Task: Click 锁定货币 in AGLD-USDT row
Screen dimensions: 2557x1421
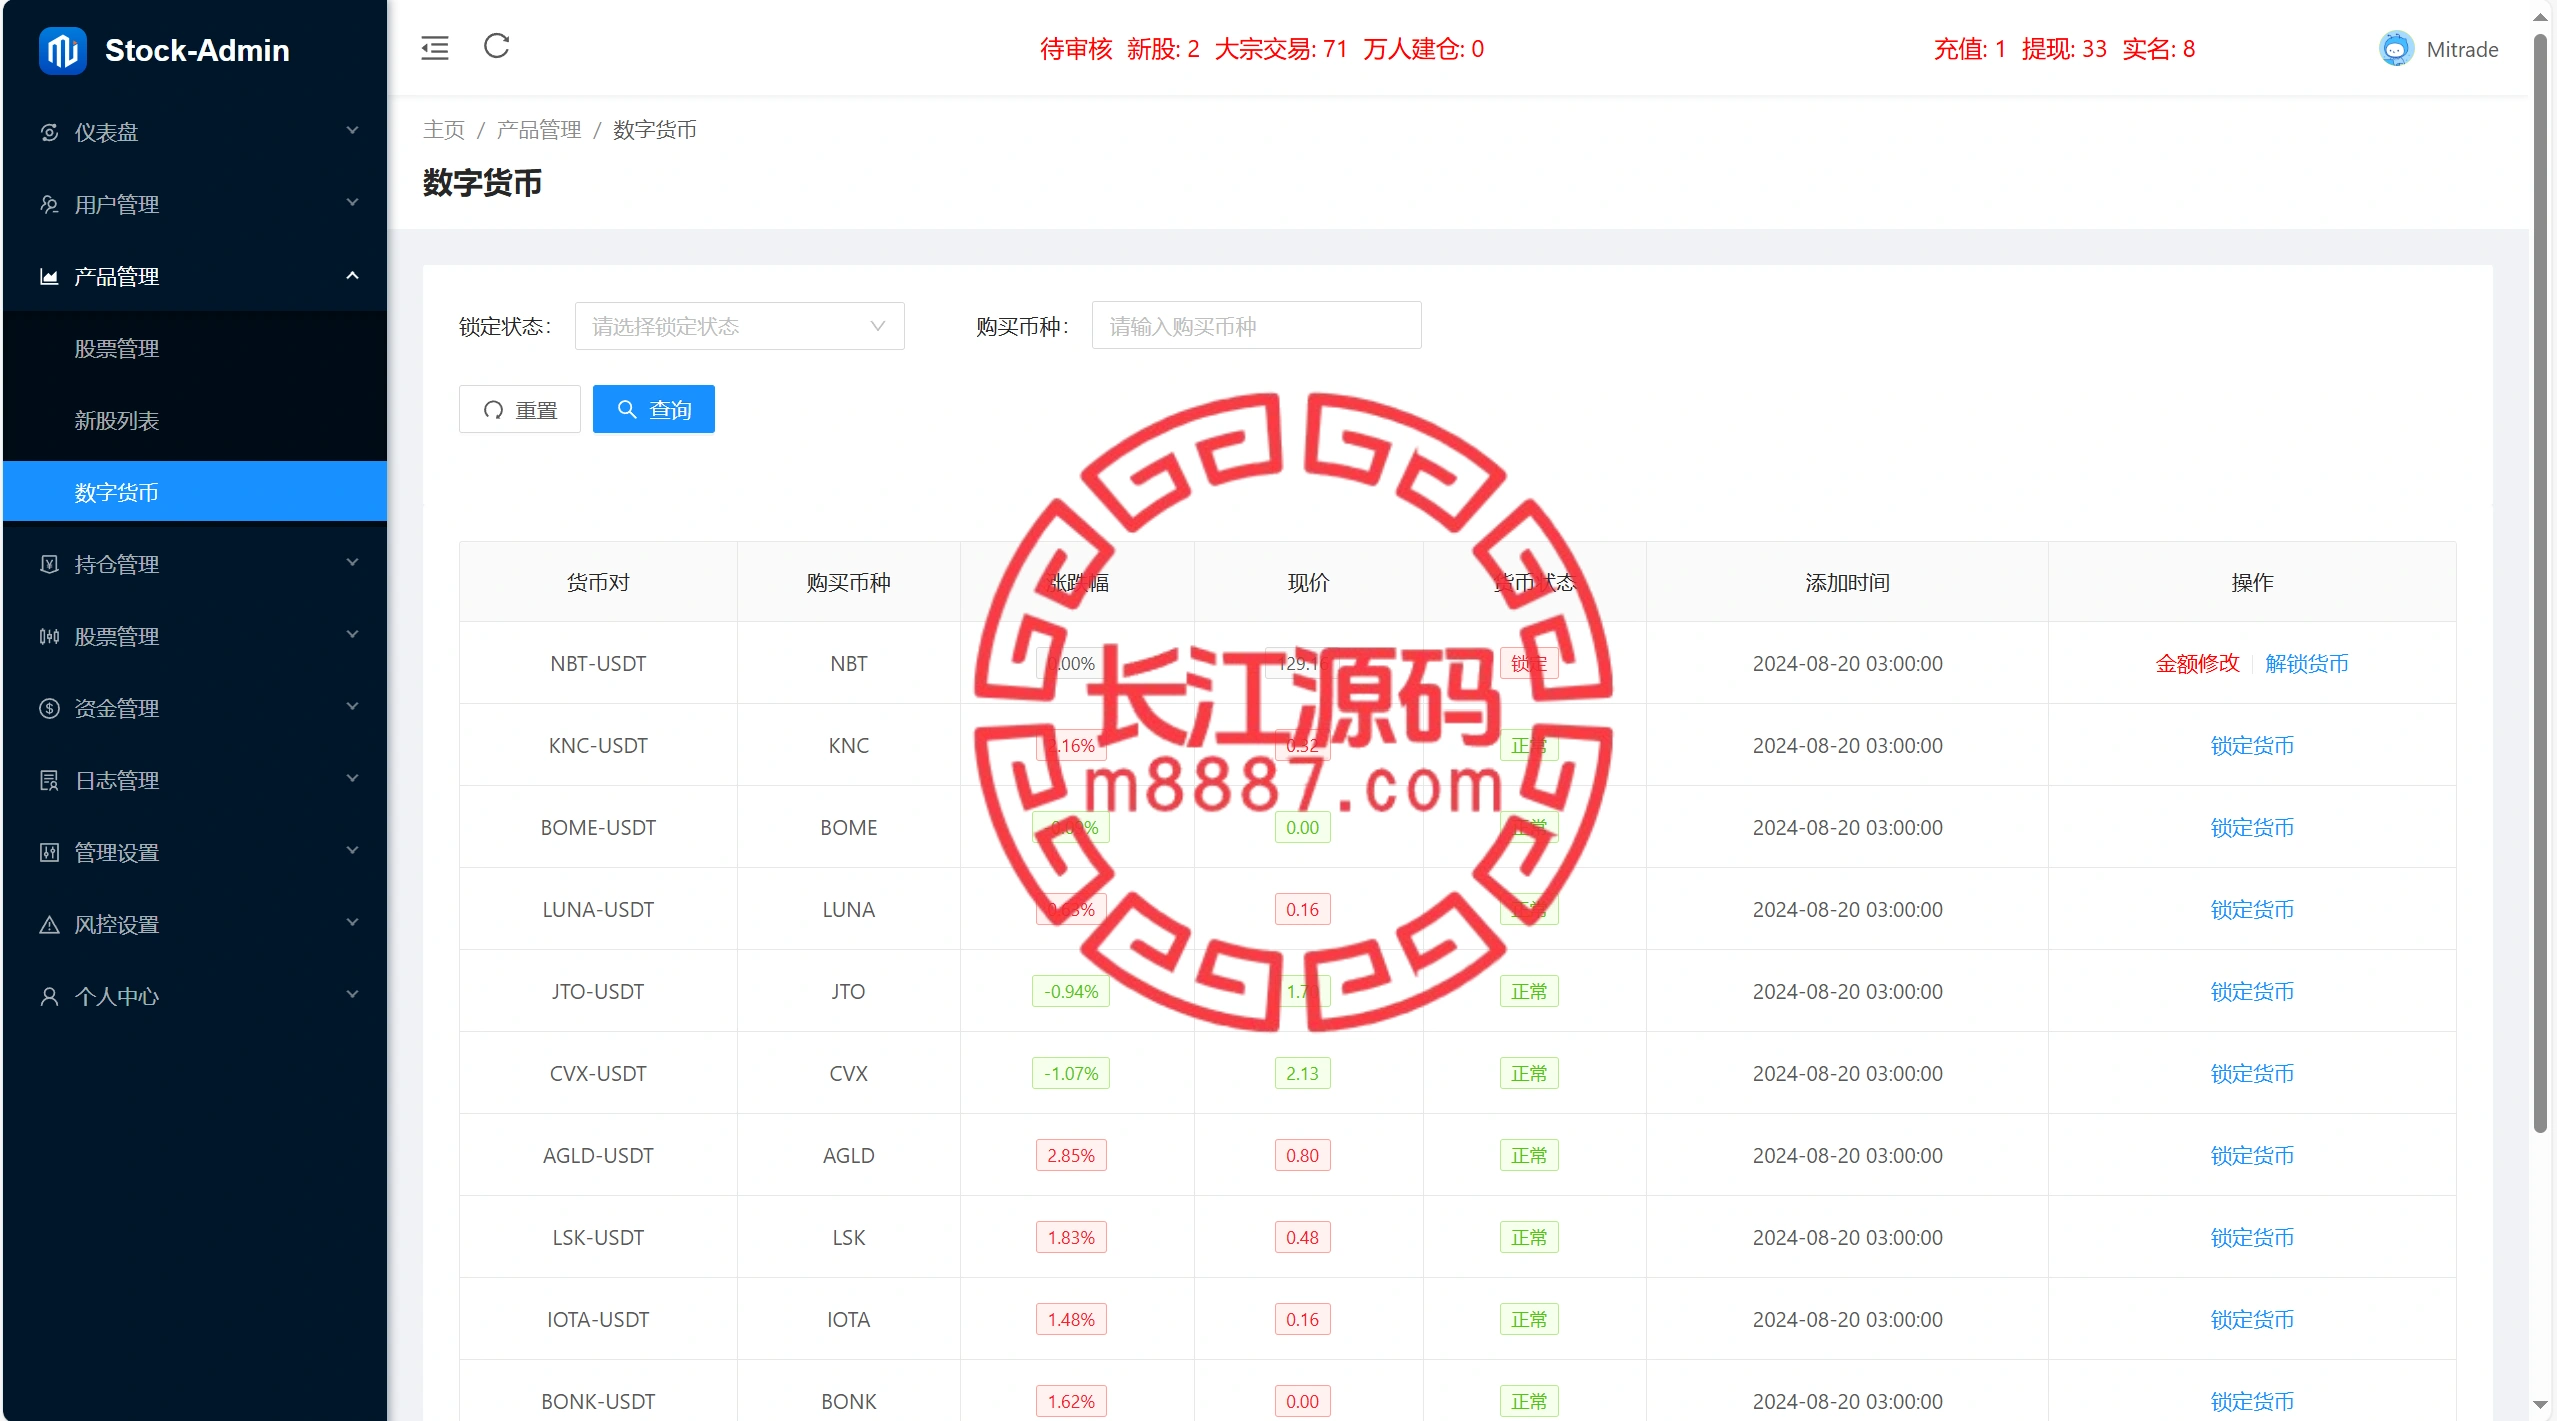Action: 2252,1155
